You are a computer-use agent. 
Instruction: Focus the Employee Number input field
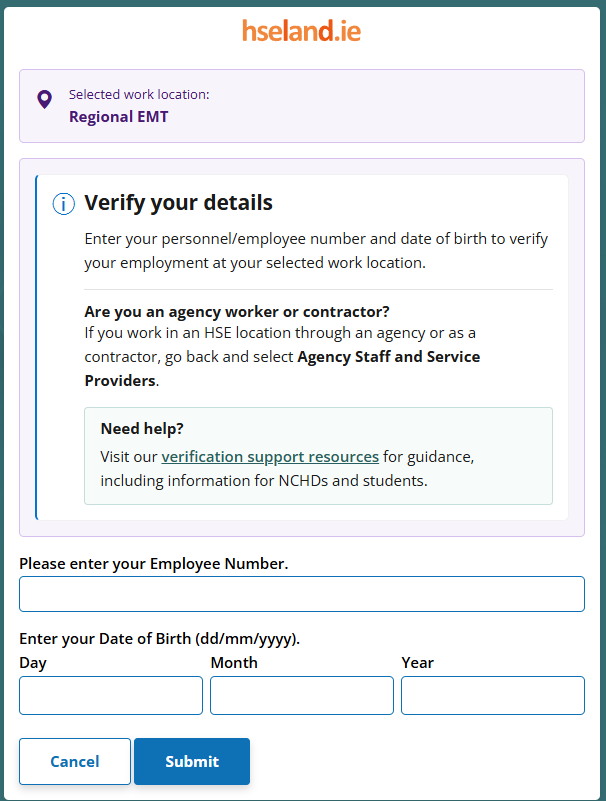pos(302,594)
